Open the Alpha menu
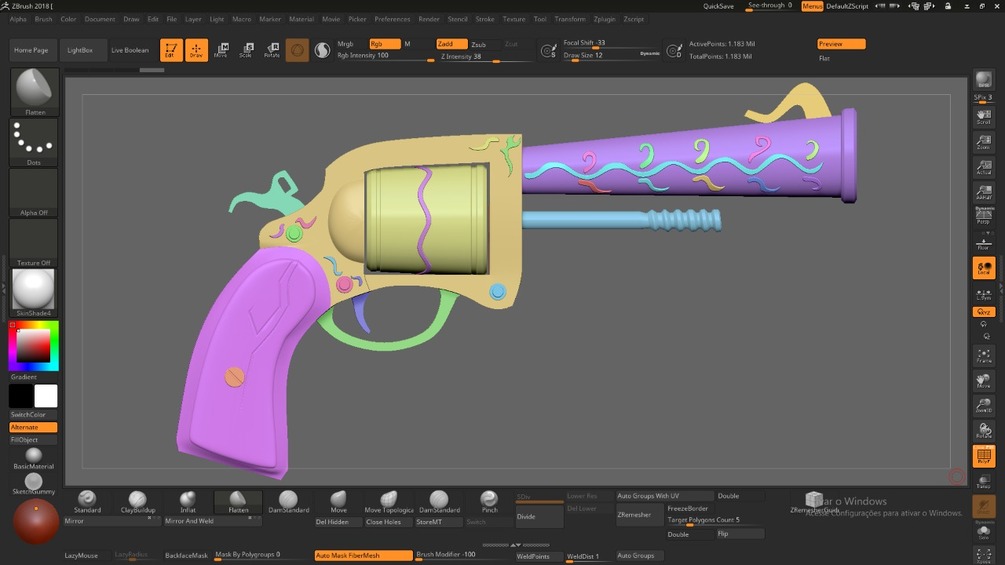Viewport: 1005px width, 565px height. (19, 19)
